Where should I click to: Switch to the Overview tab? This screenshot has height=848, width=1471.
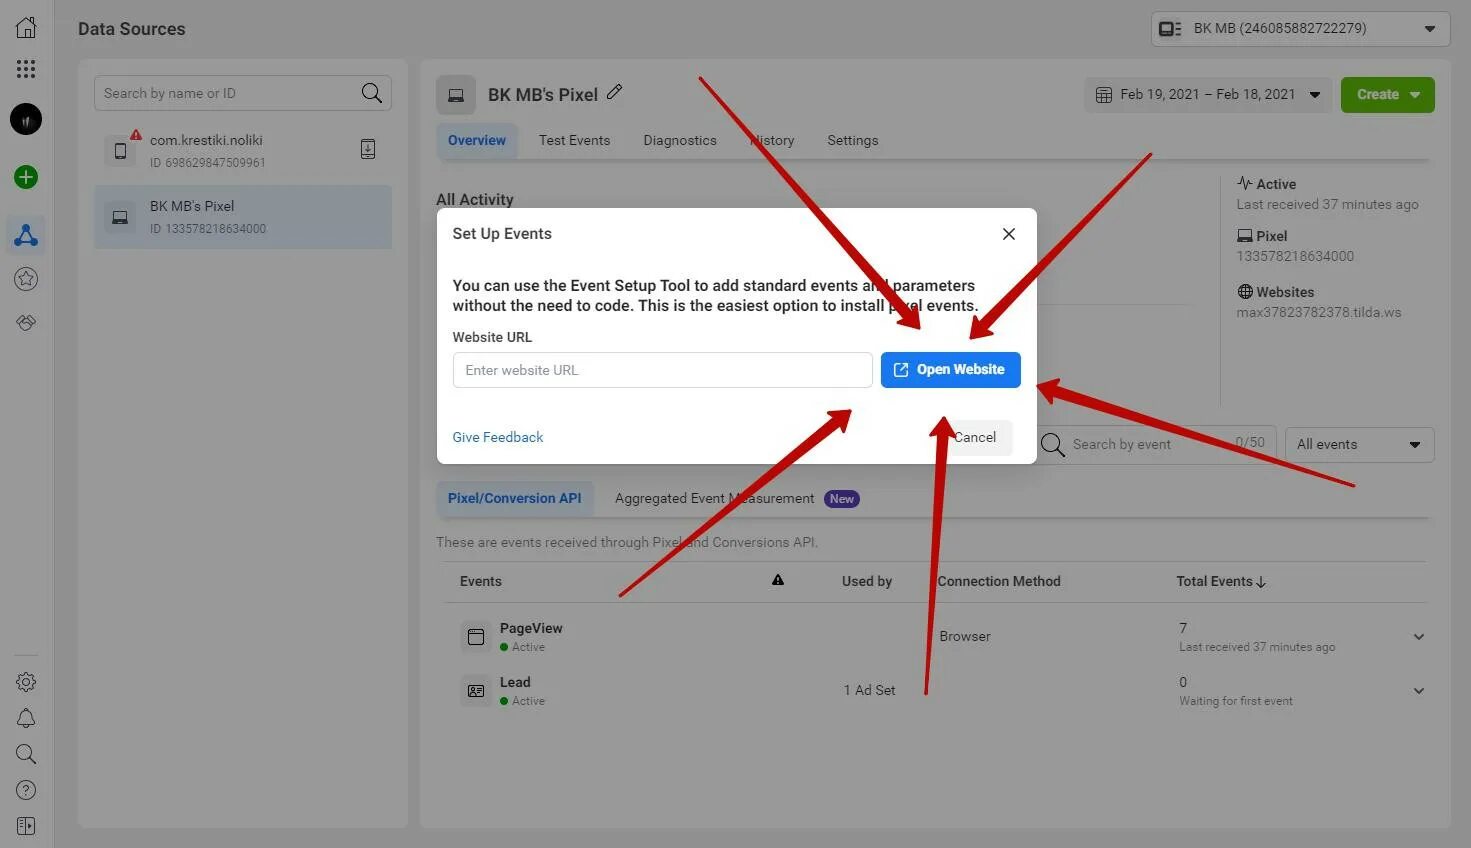[477, 141]
